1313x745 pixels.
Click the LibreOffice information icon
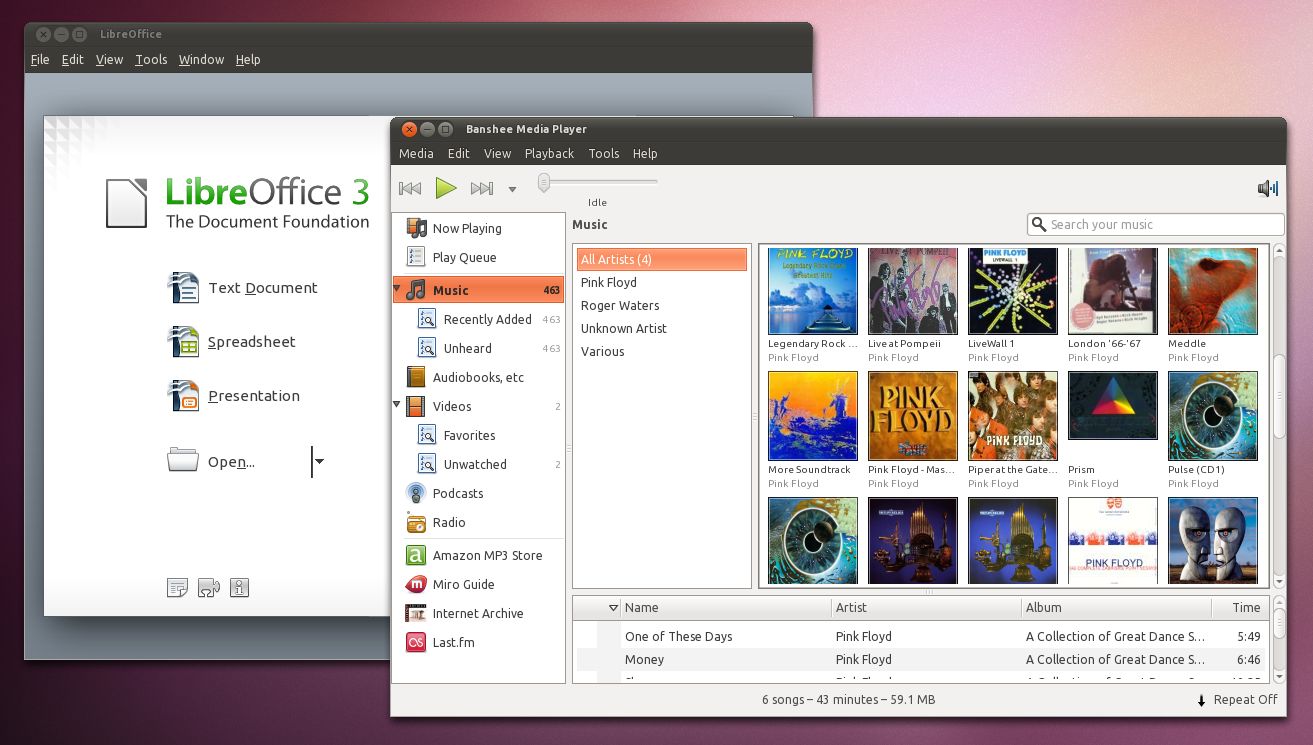click(x=239, y=588)
